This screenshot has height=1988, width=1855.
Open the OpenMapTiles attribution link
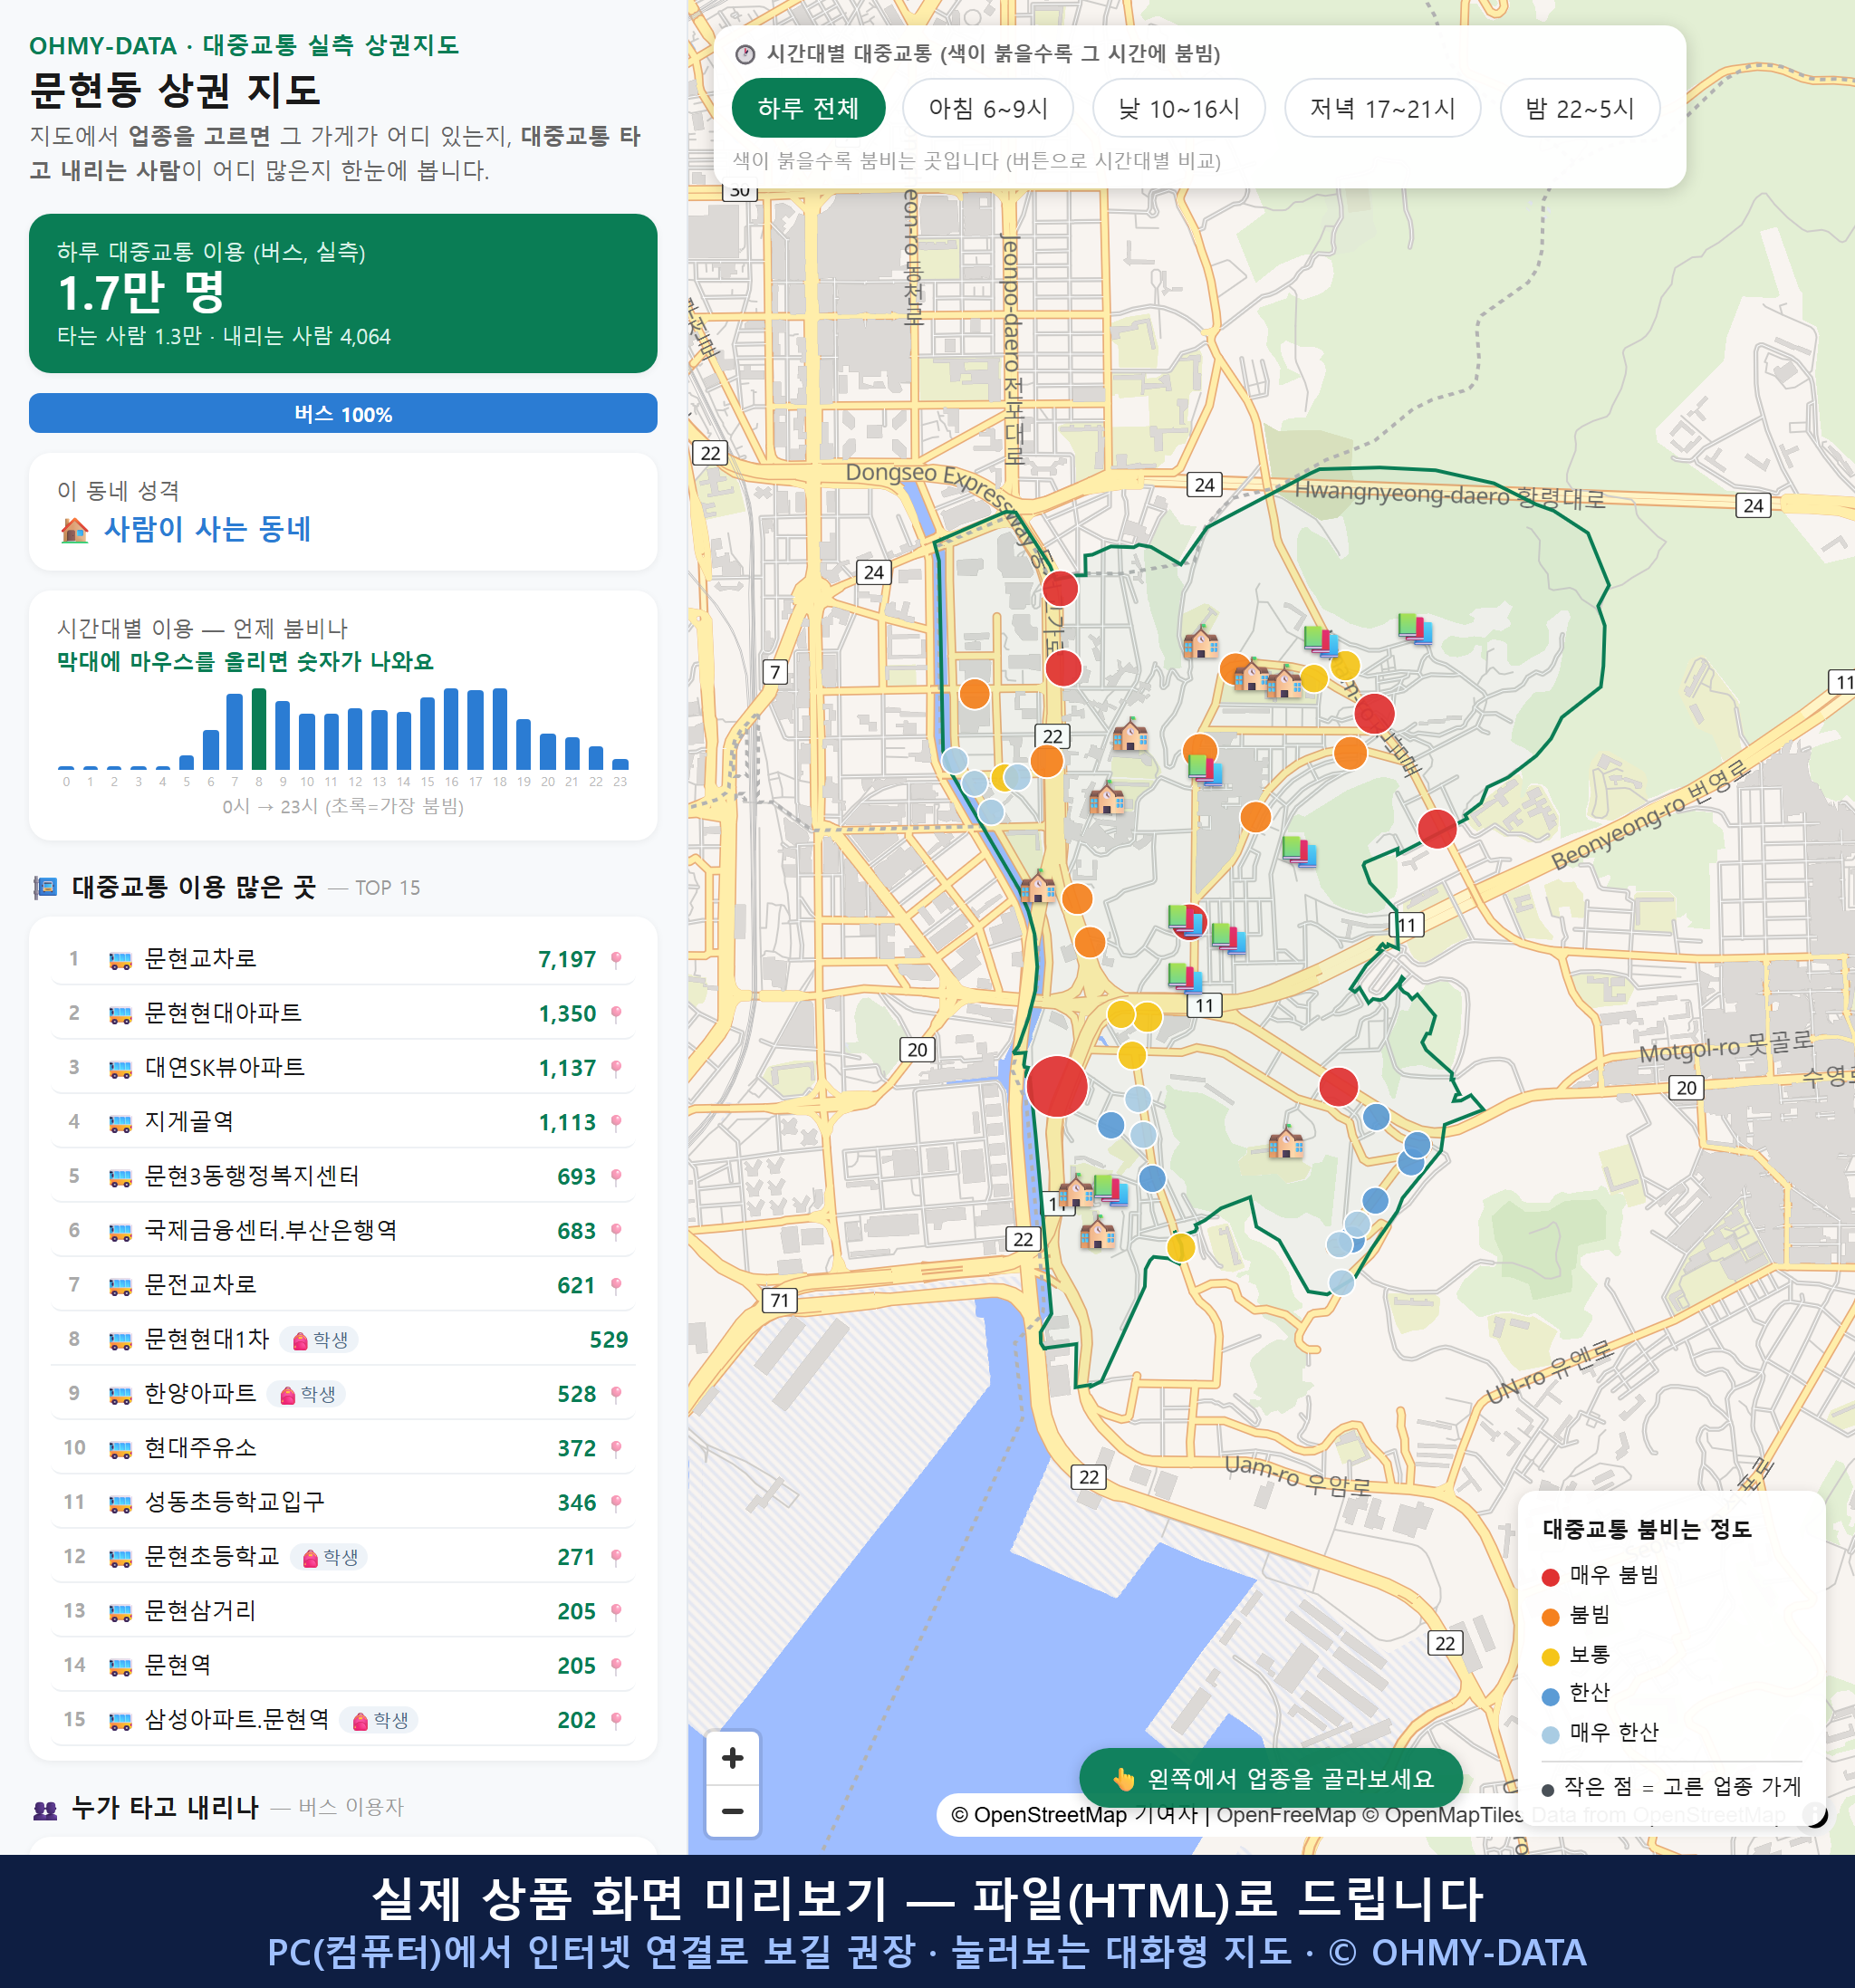tap(1443, 1815)
